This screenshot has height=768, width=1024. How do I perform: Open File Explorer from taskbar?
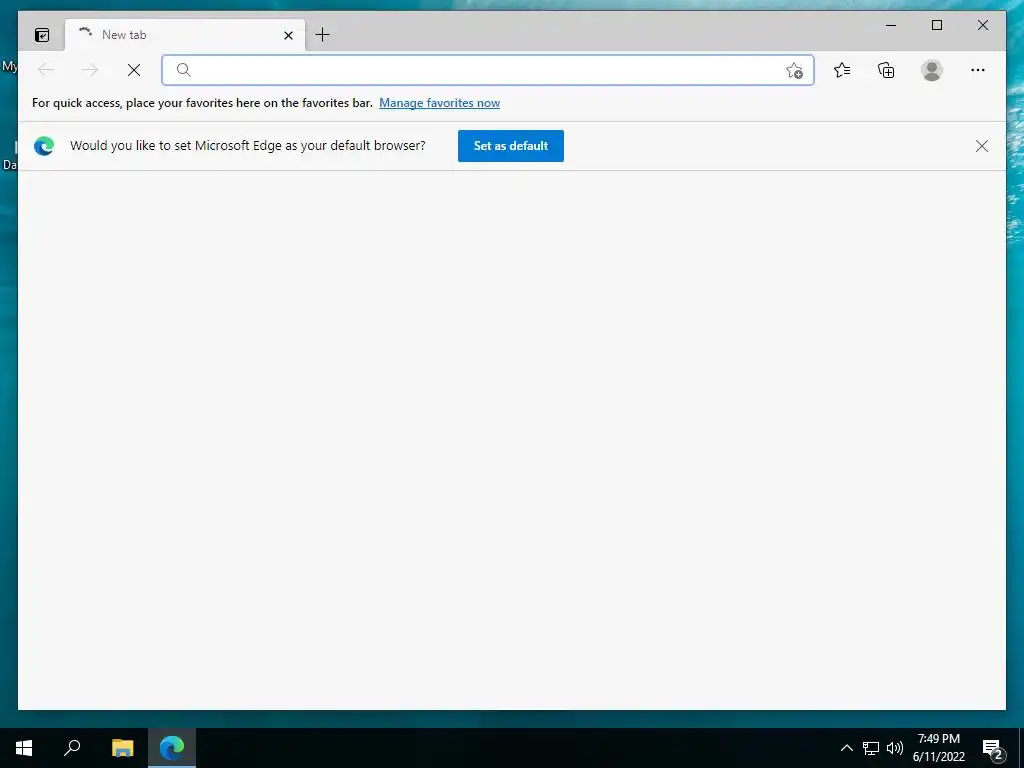click(122, 748)
